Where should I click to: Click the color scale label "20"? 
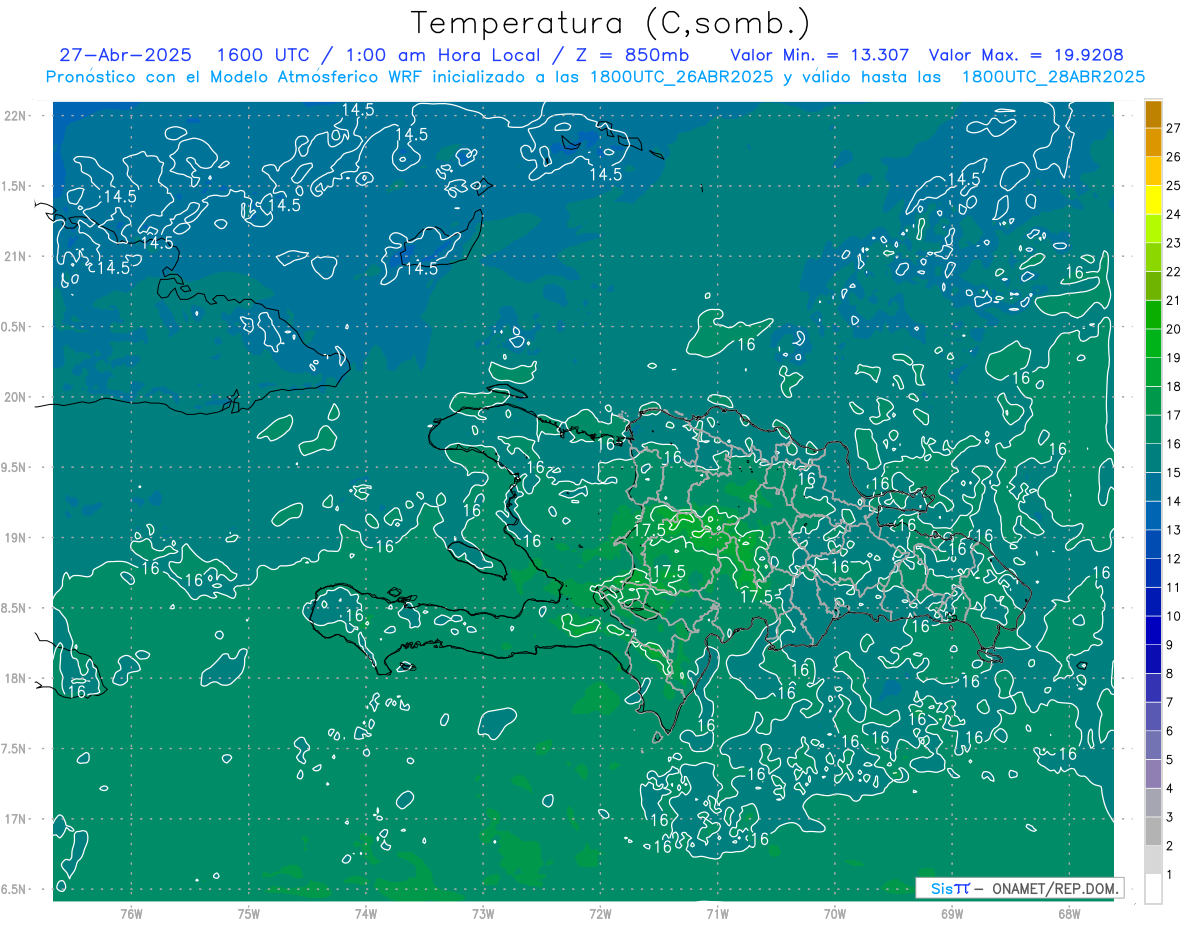[x=1174, y=329]
